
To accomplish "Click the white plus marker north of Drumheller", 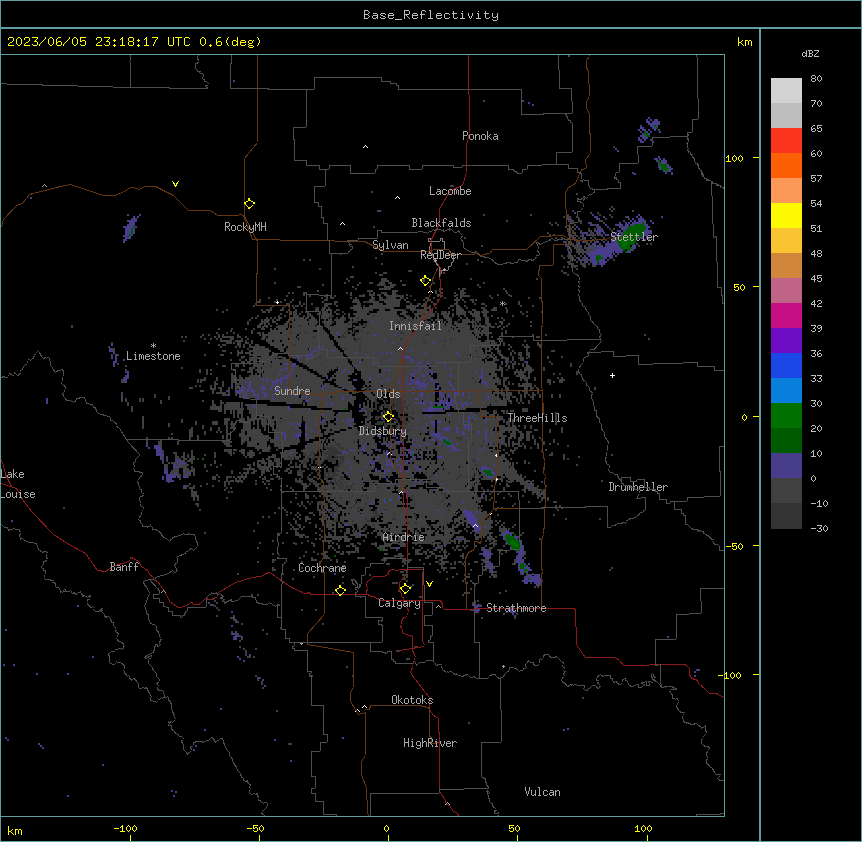I will (612, 375).
